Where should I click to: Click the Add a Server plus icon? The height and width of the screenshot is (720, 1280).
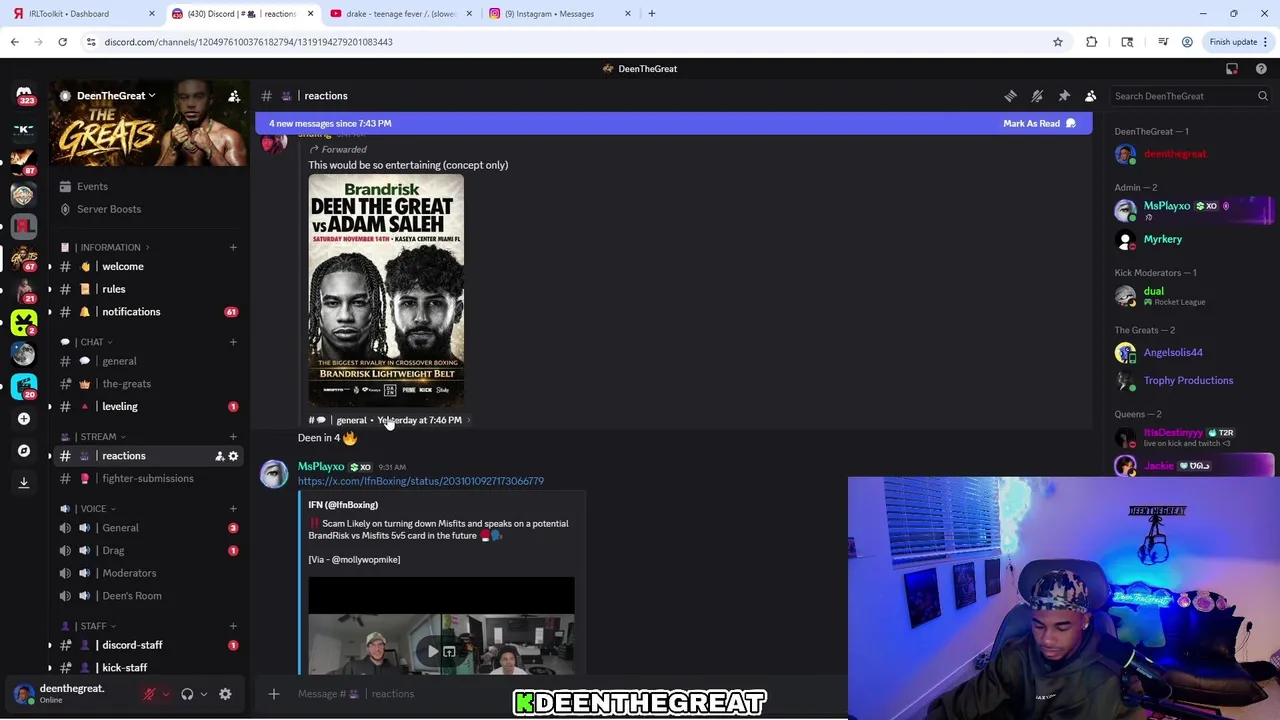(24, 419)
